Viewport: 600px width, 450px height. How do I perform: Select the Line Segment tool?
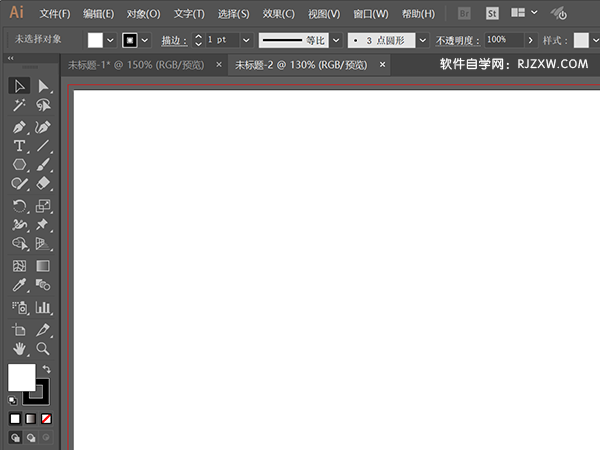point(43,146)
